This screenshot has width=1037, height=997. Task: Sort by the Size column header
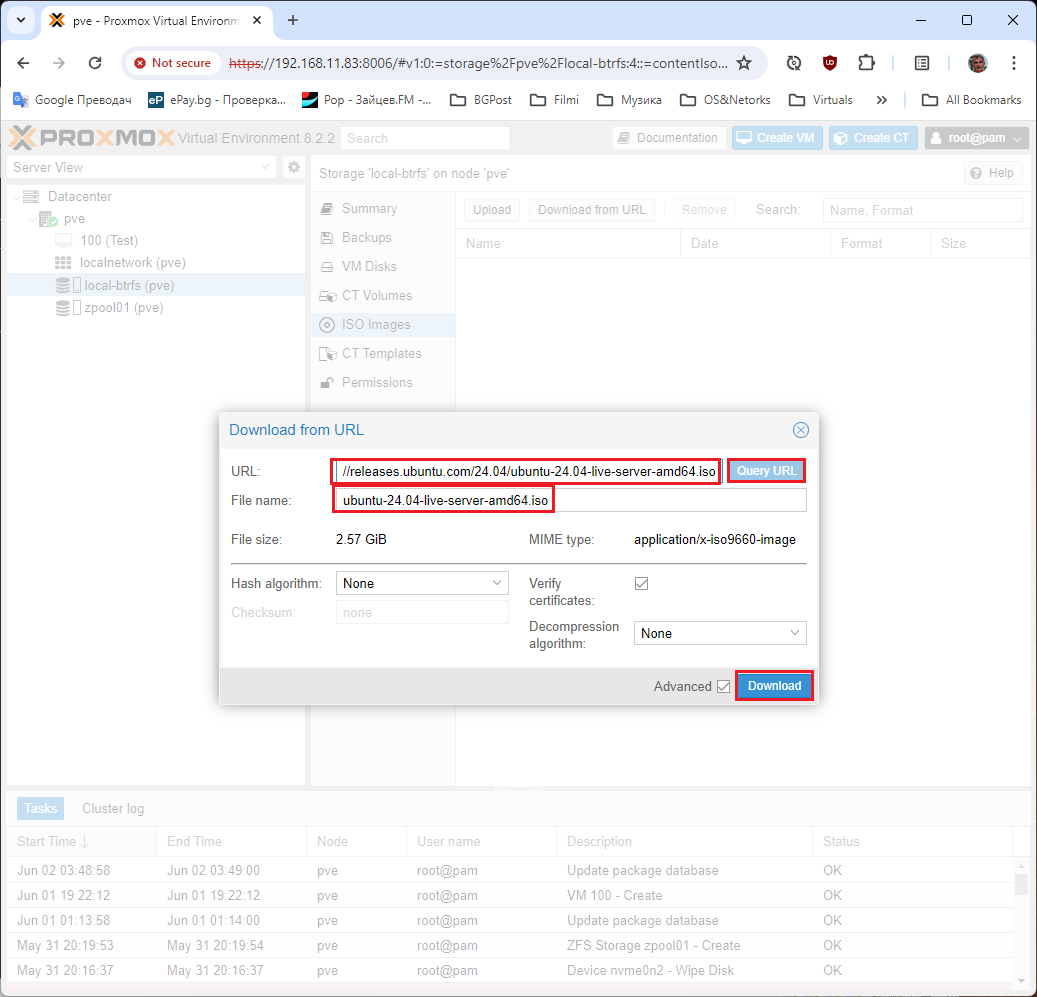tap(980, 243)
